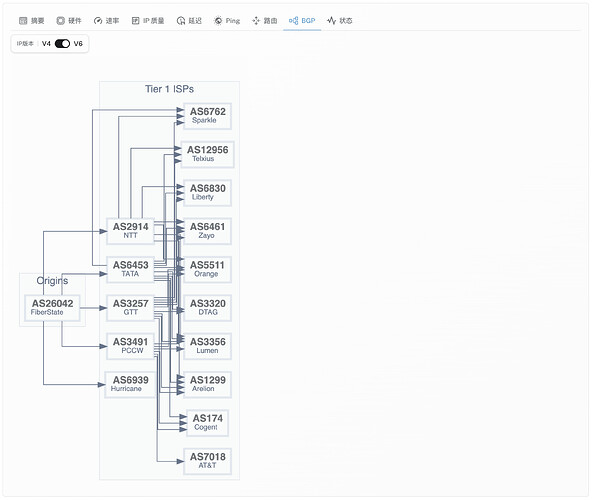The image size is (592, 500).
Task: Select the AS12956 Telxius node
Action: click(x=207, y=154)
